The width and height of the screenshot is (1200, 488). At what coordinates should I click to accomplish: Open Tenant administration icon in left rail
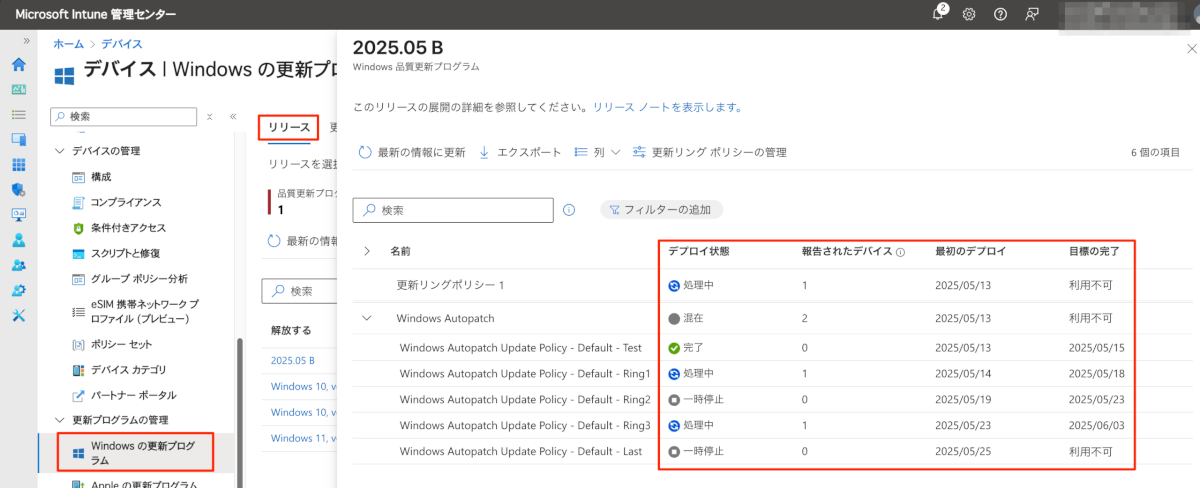point(18,290)
